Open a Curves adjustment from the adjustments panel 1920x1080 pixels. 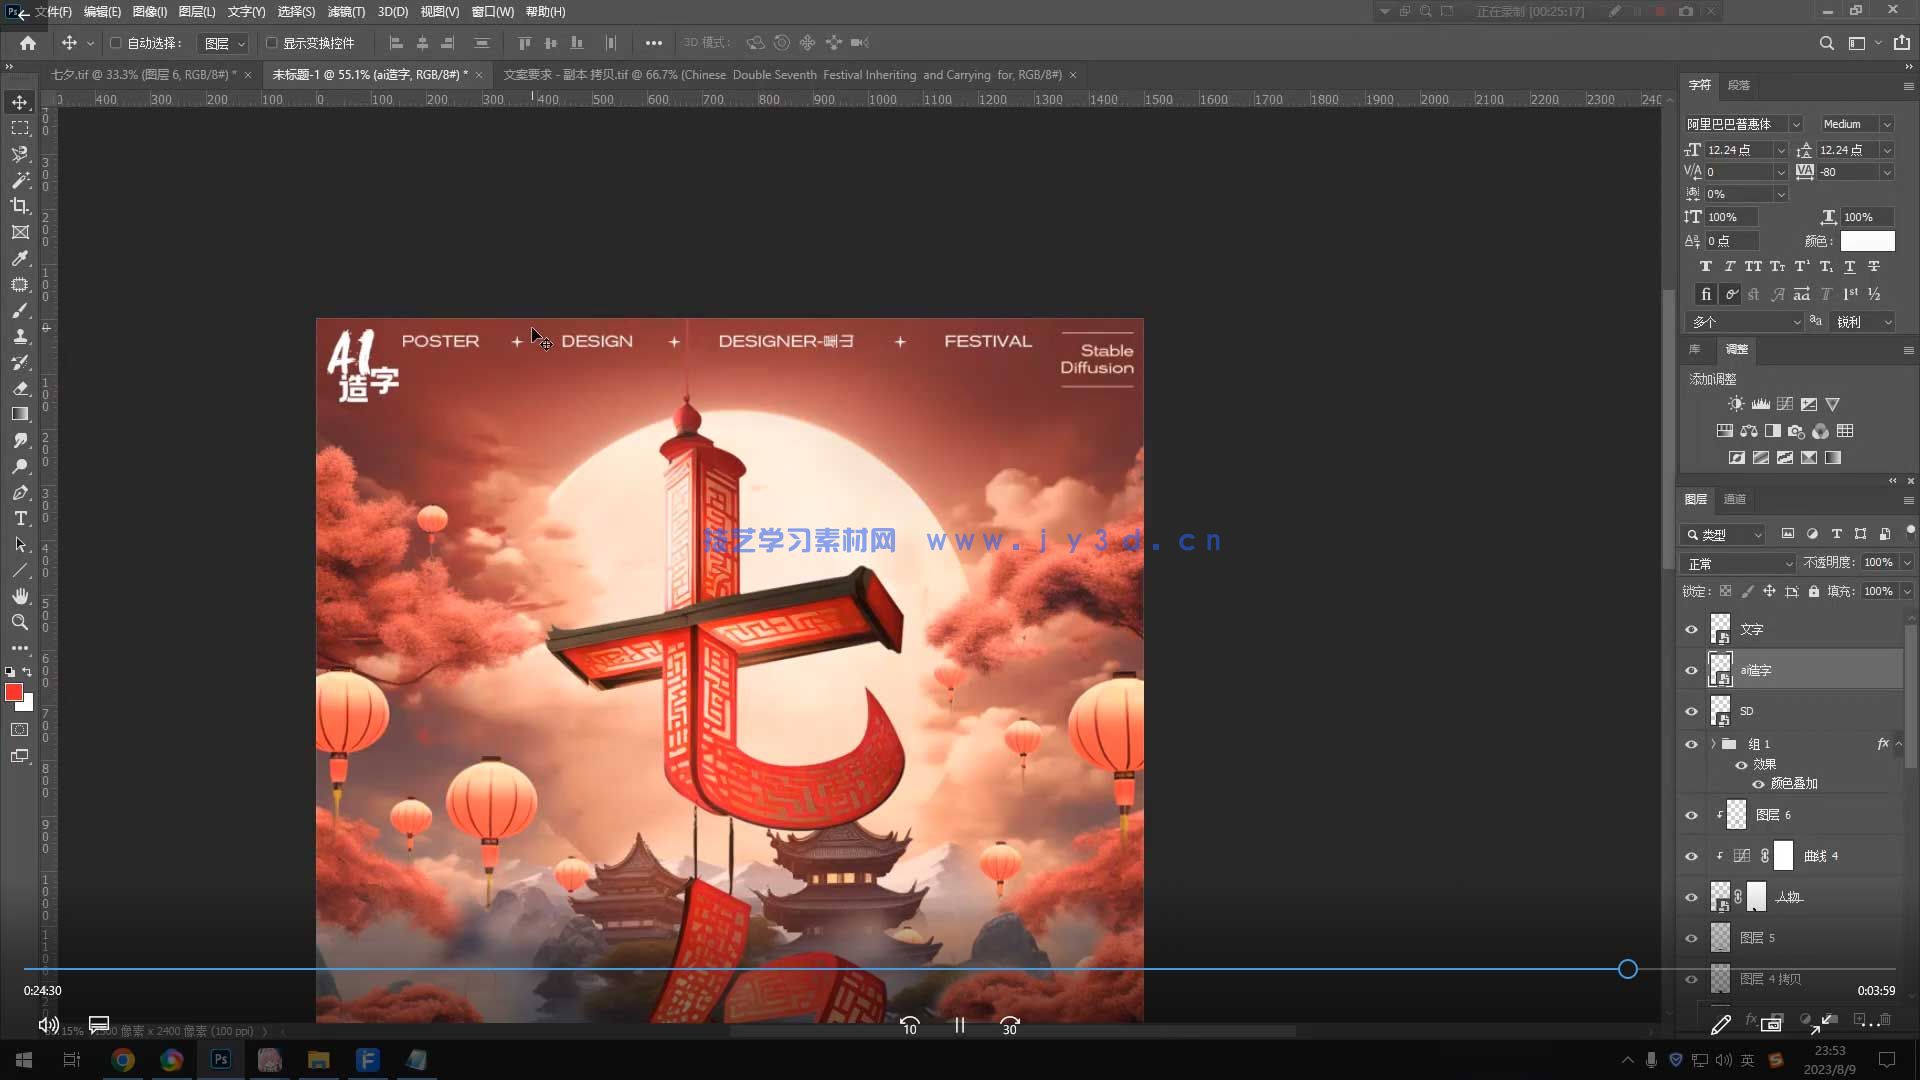(x=1784, y=403)
